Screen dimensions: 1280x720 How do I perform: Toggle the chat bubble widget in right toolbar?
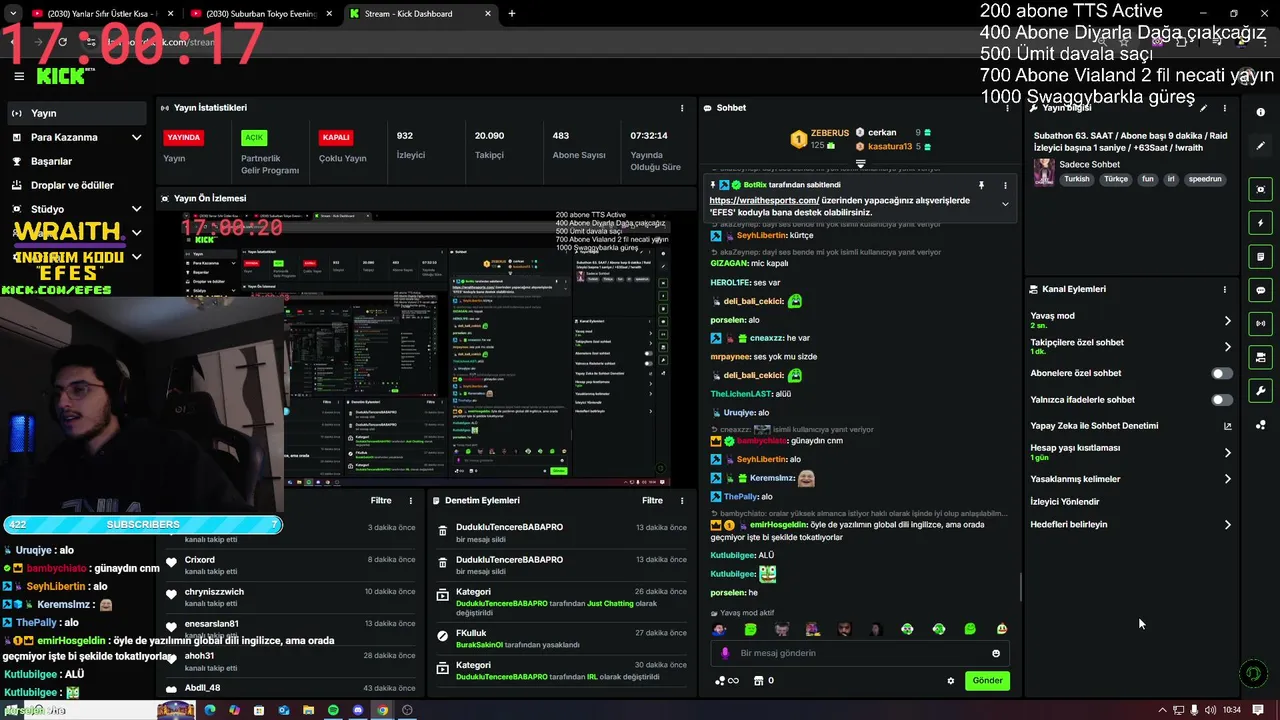(1260, 290)
